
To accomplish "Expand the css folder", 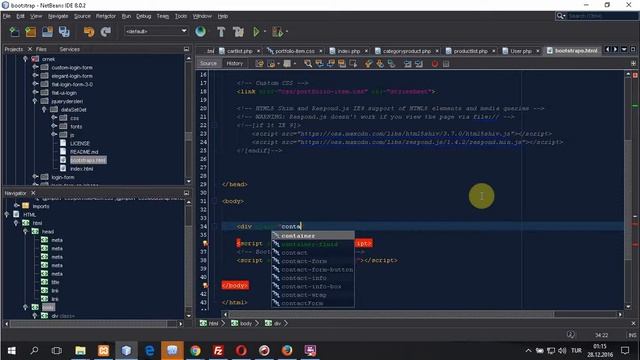I will pos(54,118).
